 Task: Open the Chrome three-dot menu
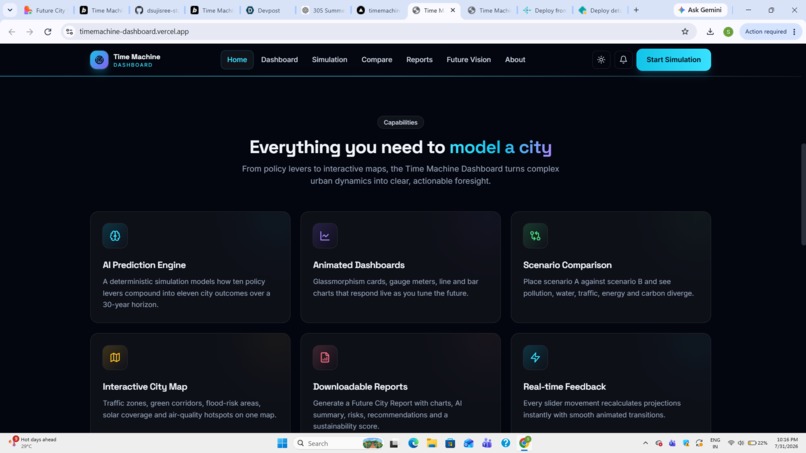(x=794, y=32)
